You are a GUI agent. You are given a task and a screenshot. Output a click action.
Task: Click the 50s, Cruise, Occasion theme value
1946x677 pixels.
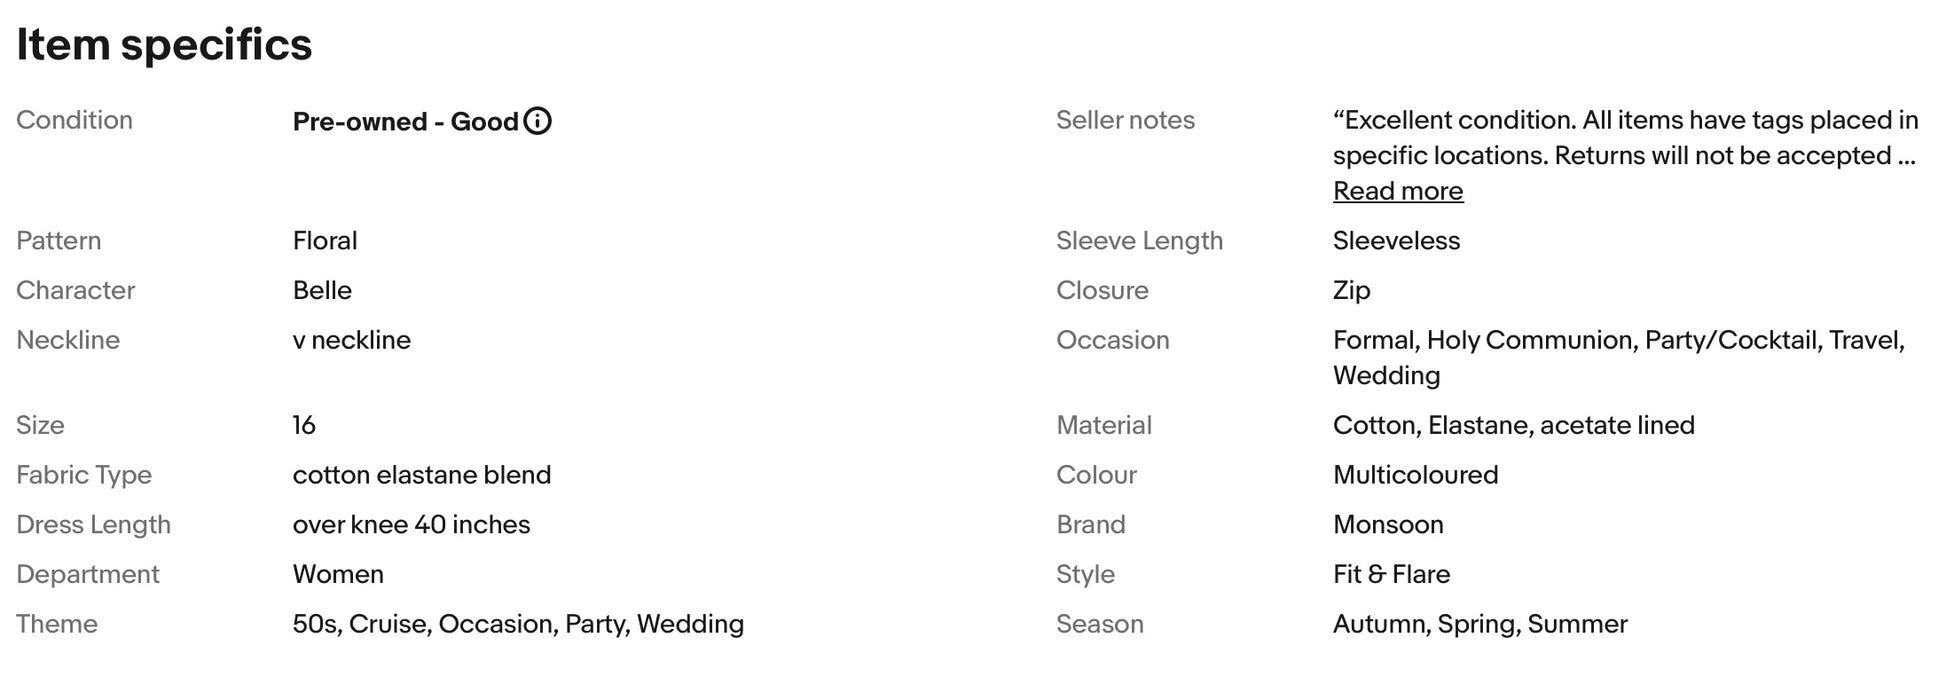tap(518, 625)
